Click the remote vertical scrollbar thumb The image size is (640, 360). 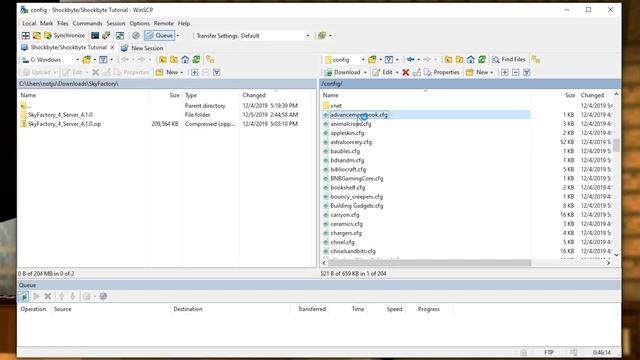(x=616, y=145)
